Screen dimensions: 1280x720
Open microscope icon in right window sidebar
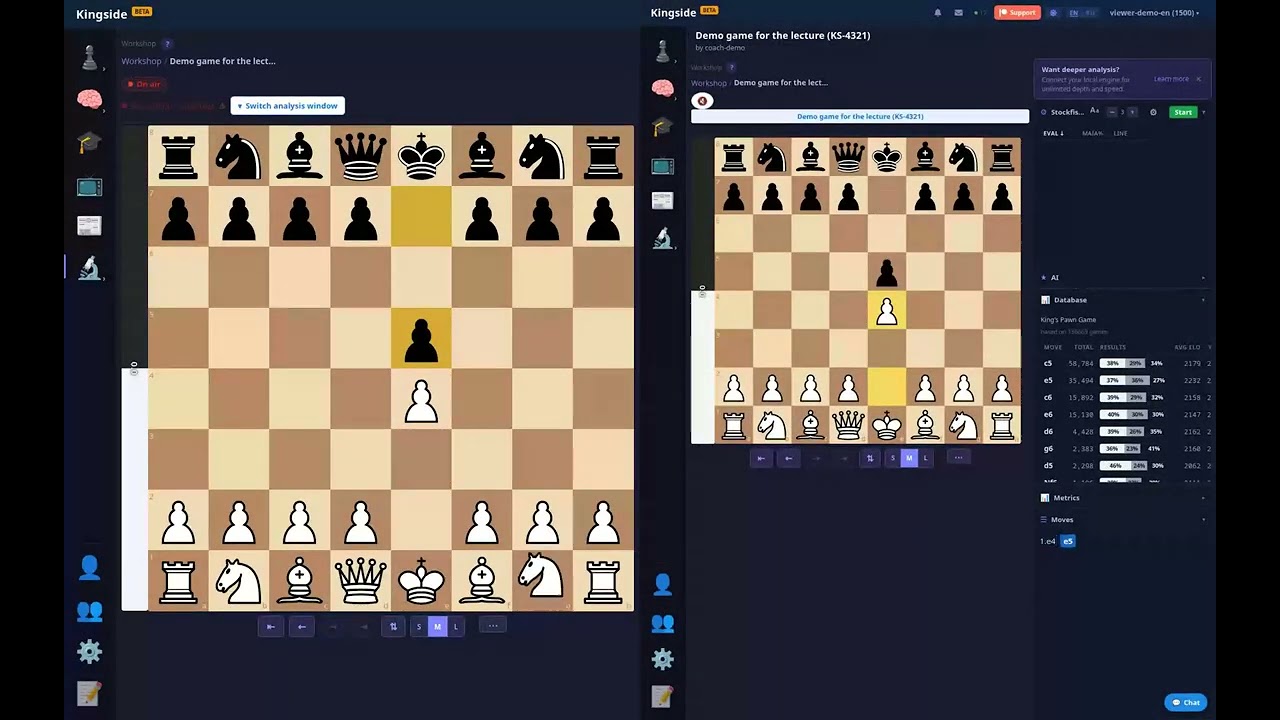[662, 238]
